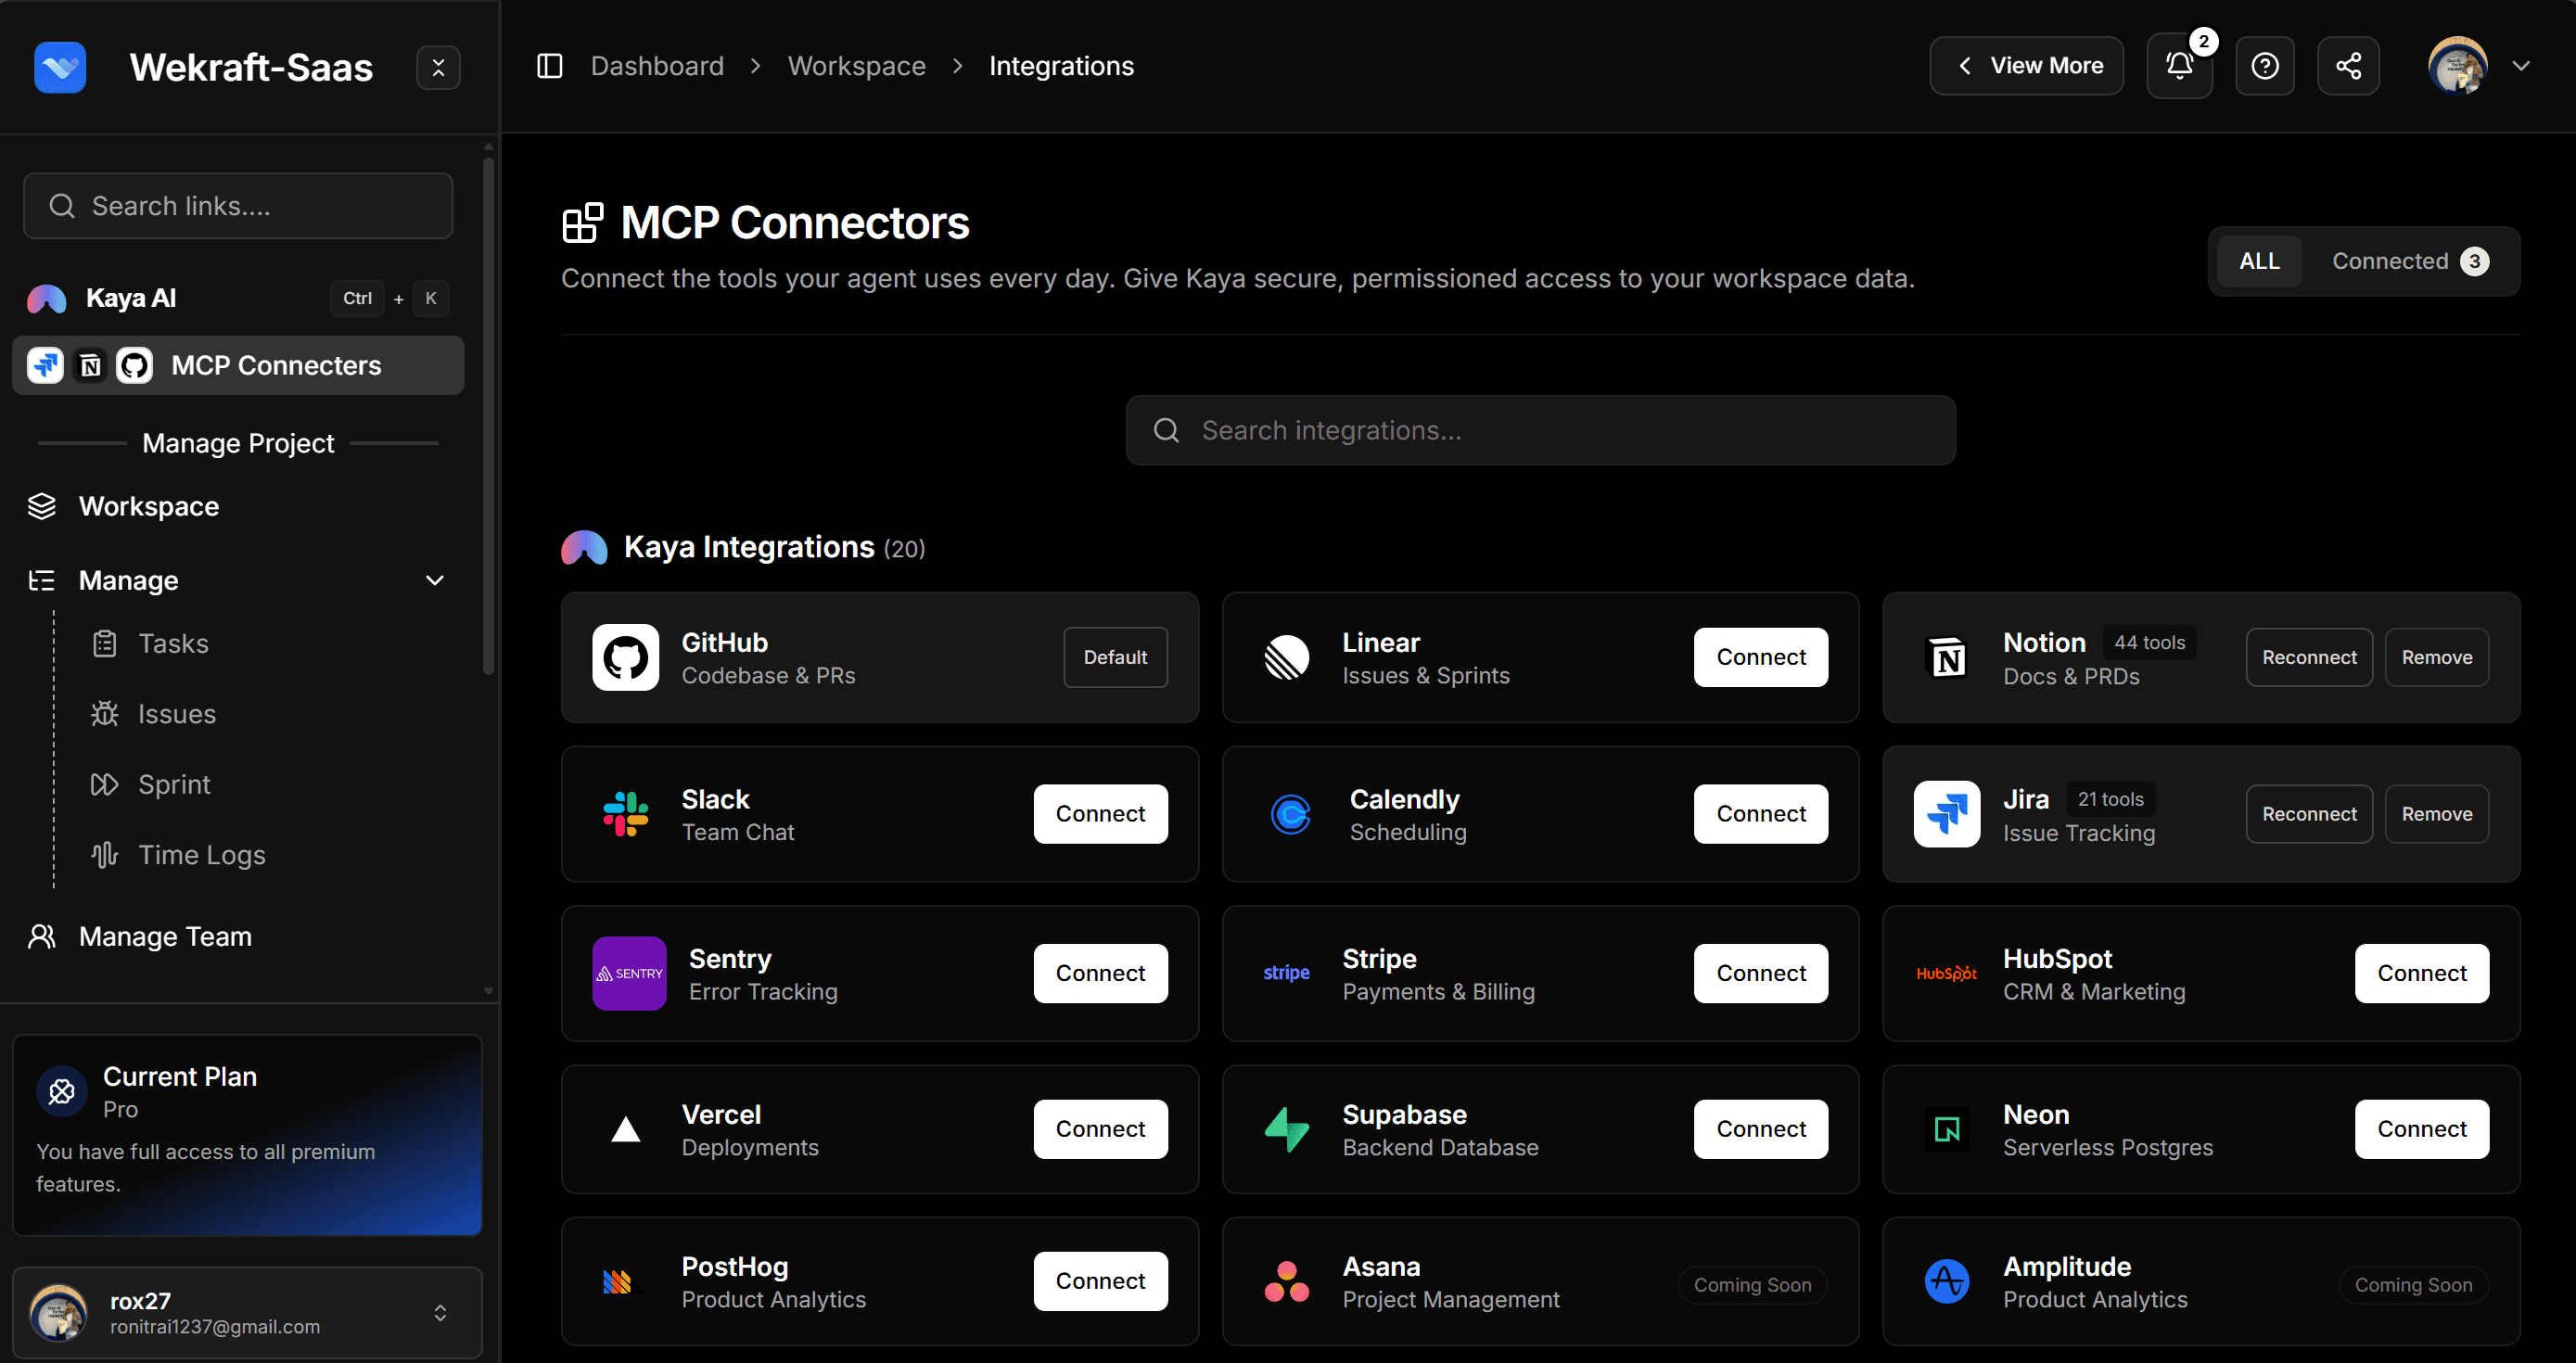2576x1363 pixels.
Task: Click the Wekraft-Saas logo icon
Action: [60, 67]
